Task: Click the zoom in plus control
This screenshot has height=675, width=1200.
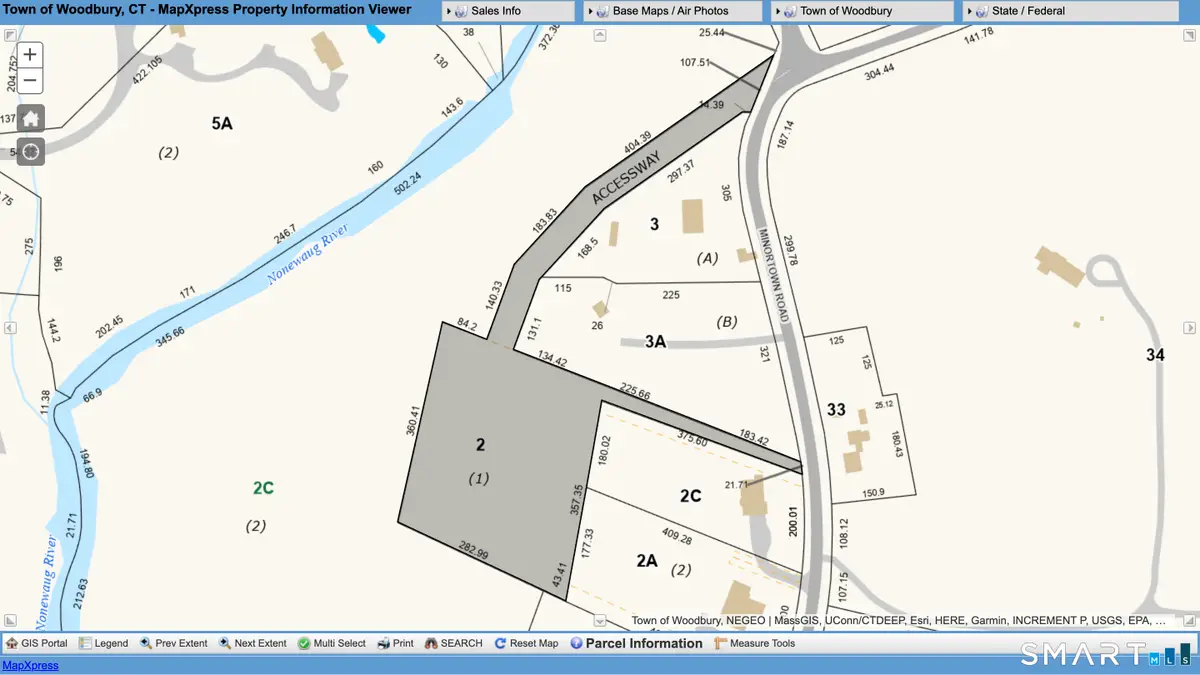Action: point(29,54)
